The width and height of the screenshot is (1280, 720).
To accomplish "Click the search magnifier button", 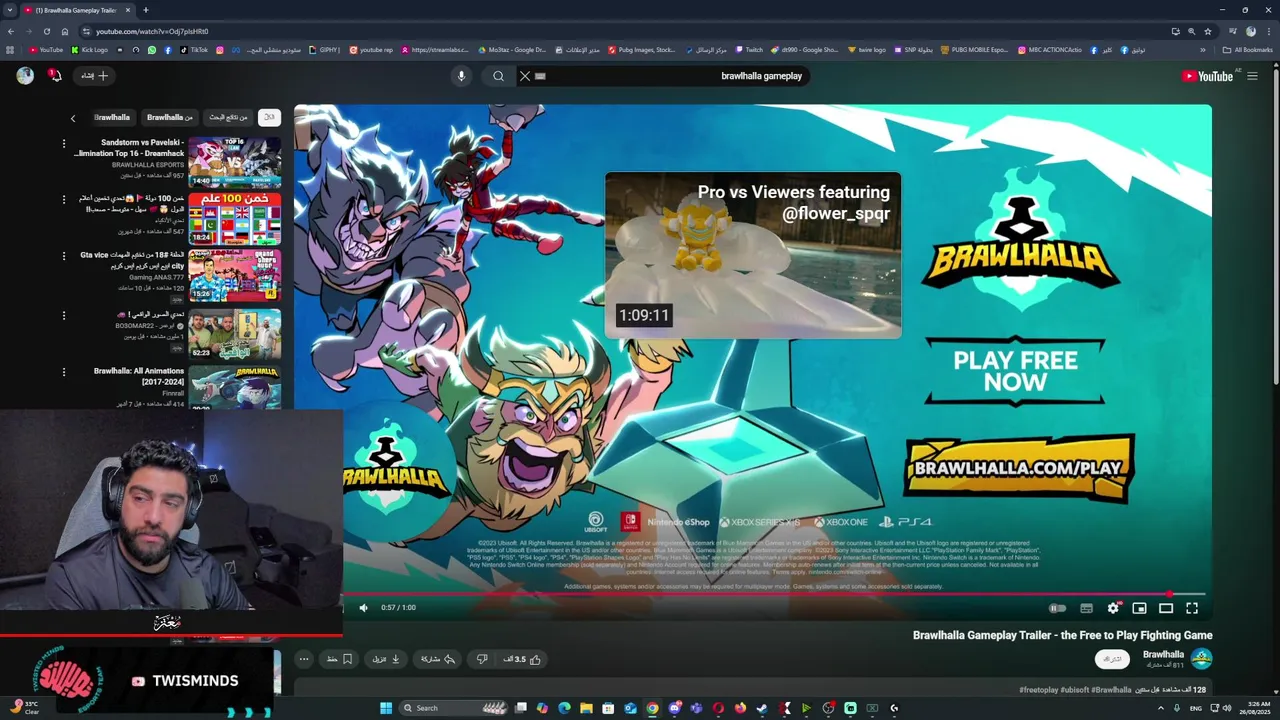I will (498, 76).
